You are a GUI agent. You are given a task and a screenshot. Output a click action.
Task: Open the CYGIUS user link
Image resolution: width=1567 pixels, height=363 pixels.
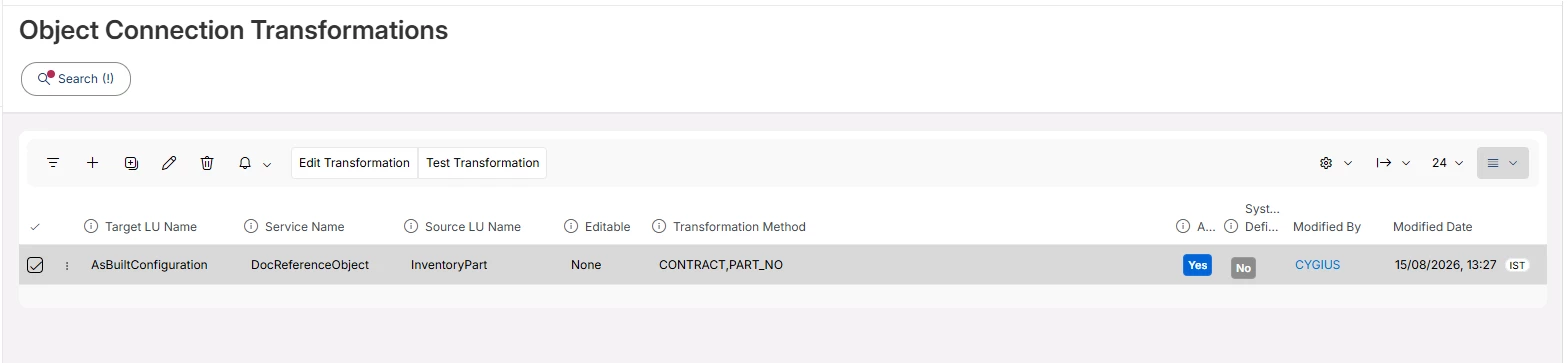coord(1317,265)
